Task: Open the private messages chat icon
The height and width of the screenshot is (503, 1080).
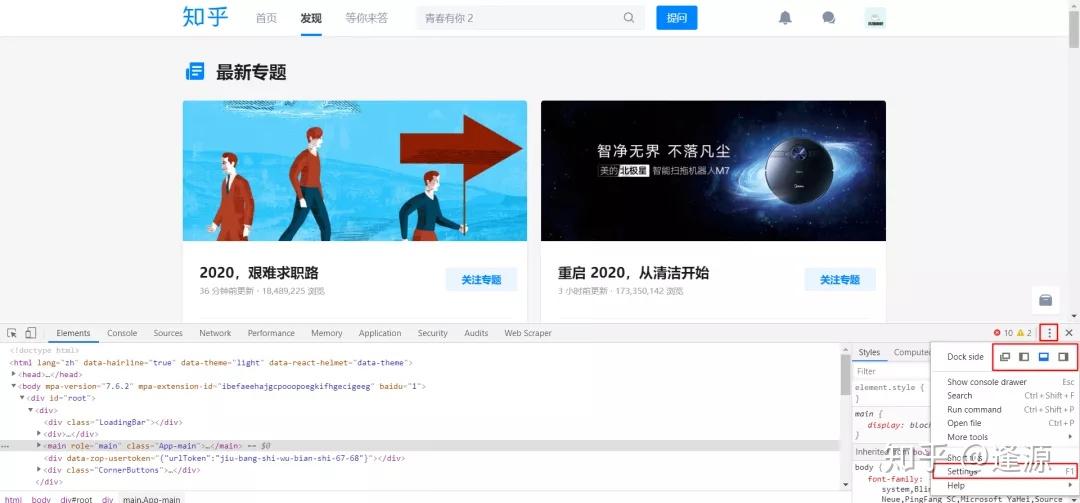Action: tap(829, 18)
